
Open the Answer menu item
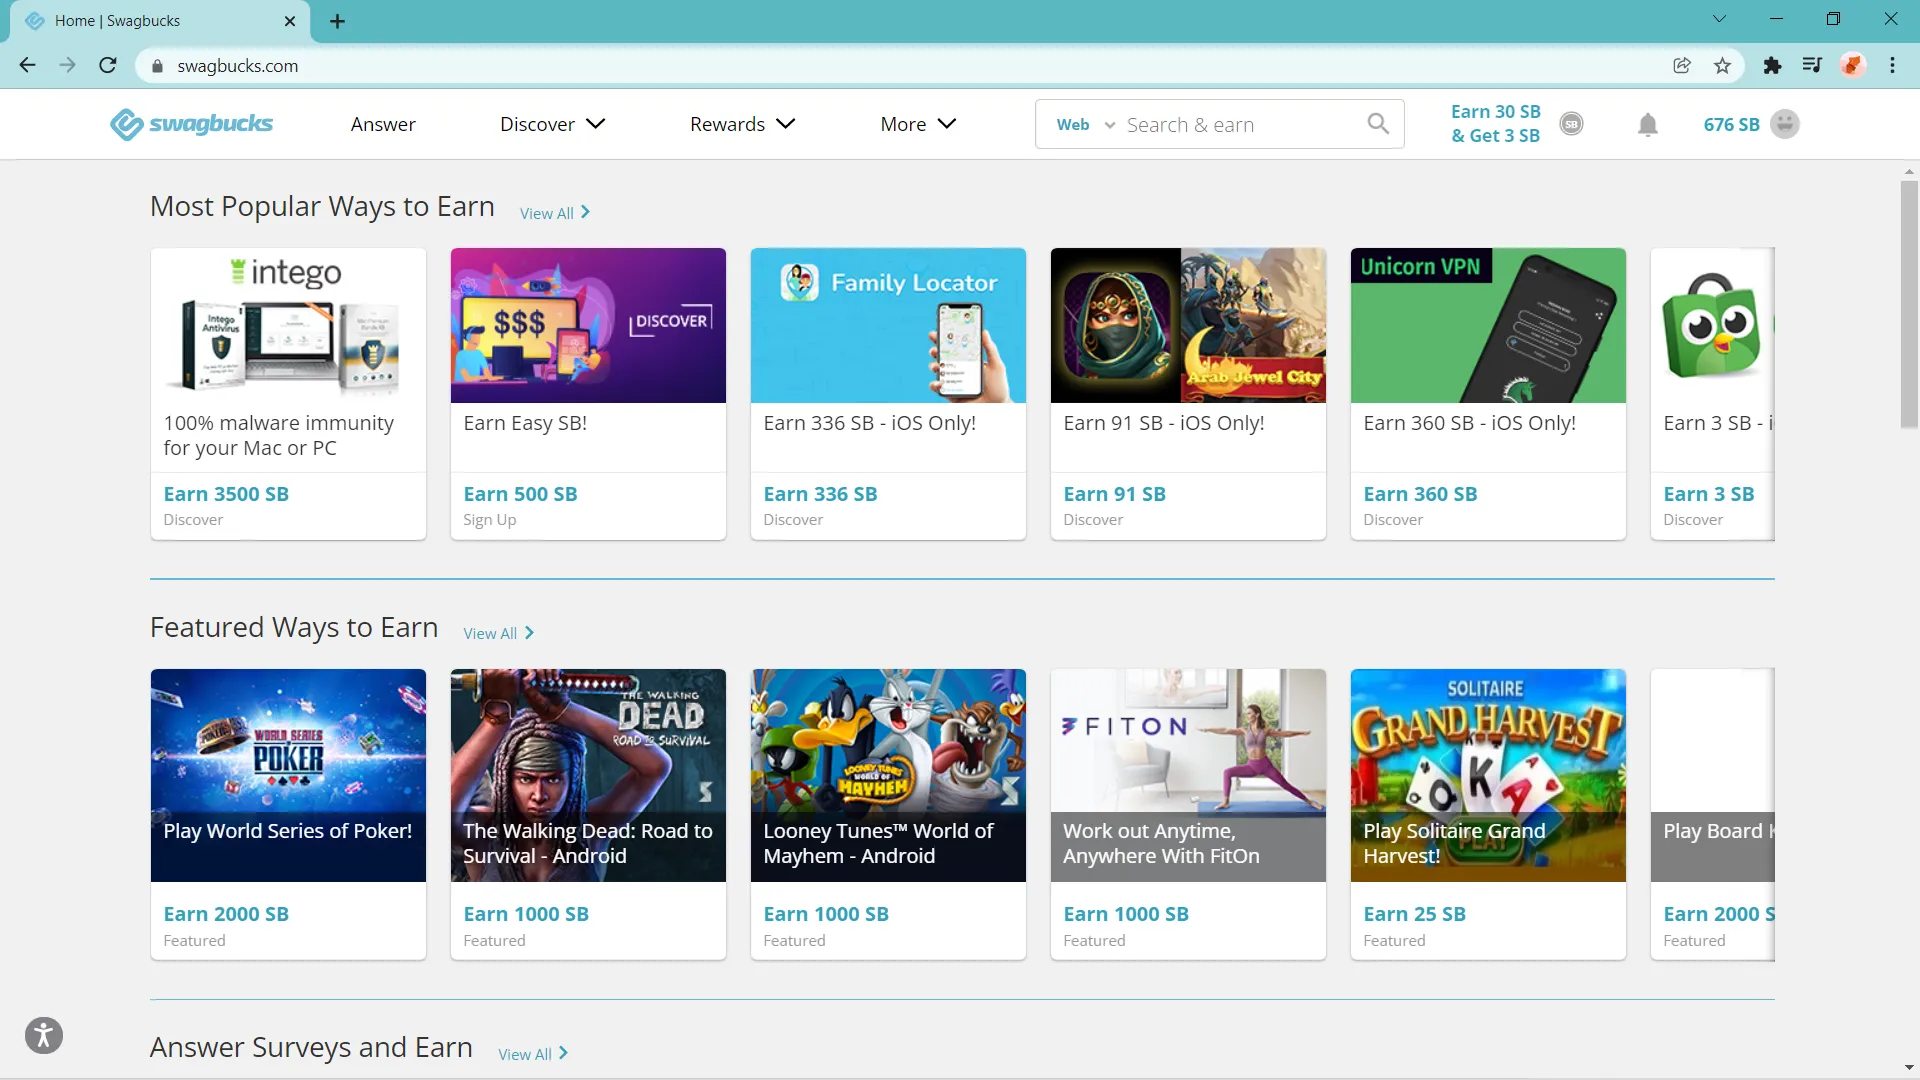pyautogui.click(x=383, y=124)
